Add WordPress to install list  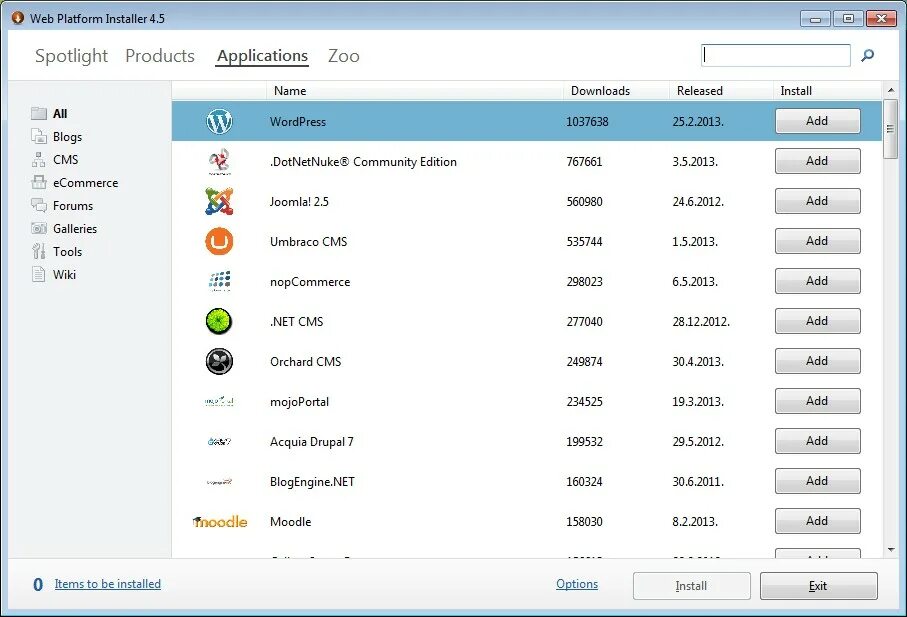pos(817,121)
